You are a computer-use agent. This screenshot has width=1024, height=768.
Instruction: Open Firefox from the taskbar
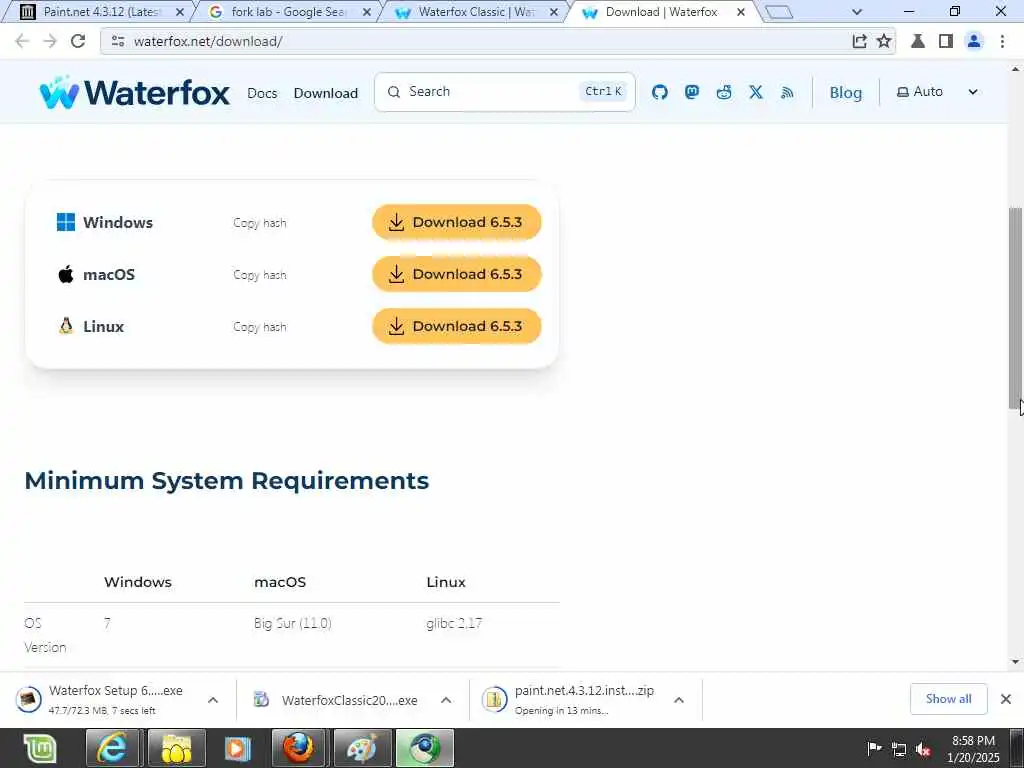pos(298,748)
